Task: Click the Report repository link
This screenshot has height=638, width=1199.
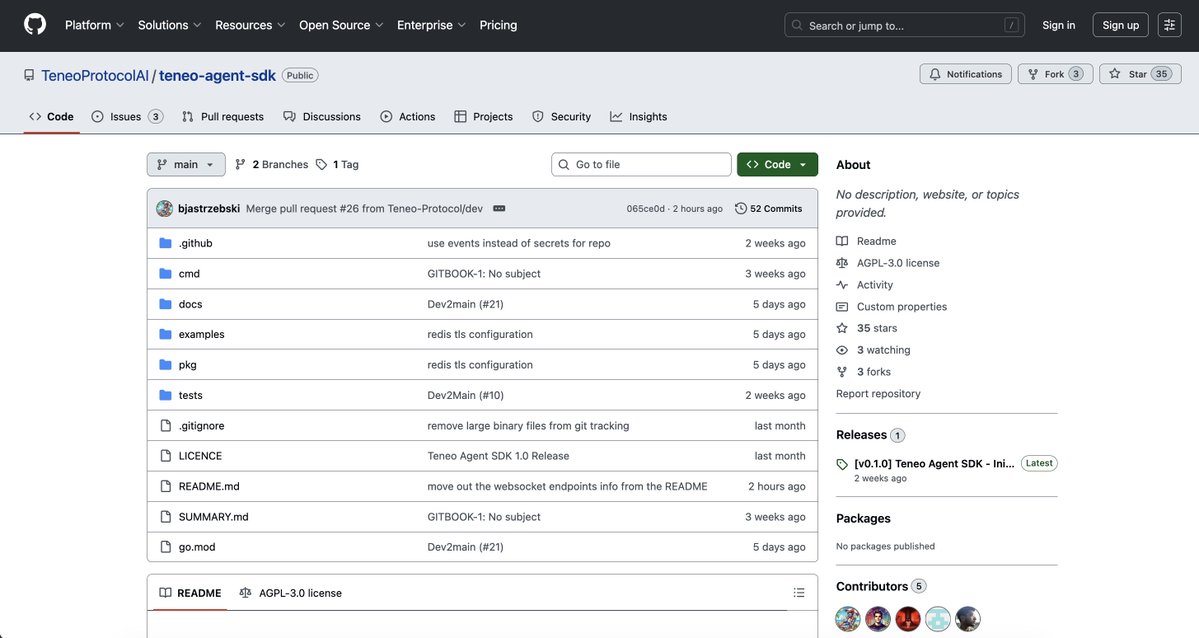Action: point(878,393)
